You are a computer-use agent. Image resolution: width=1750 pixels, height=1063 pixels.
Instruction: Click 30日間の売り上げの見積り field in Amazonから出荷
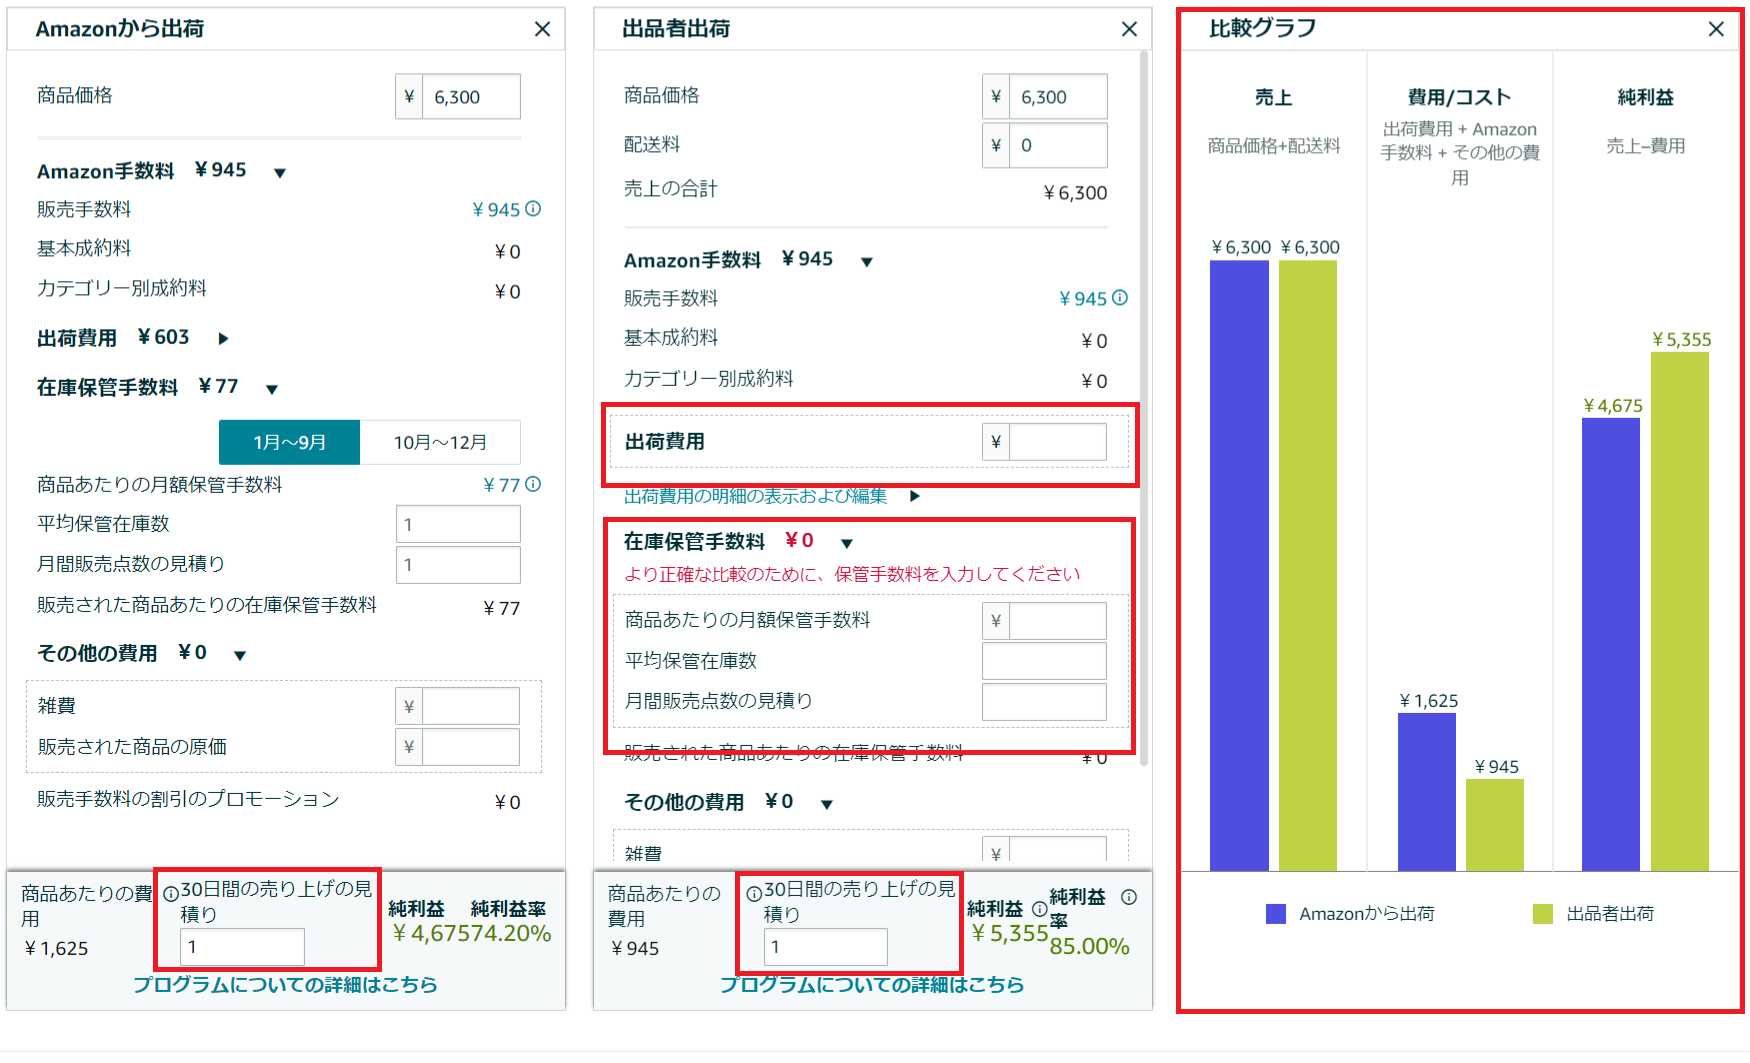242,947
